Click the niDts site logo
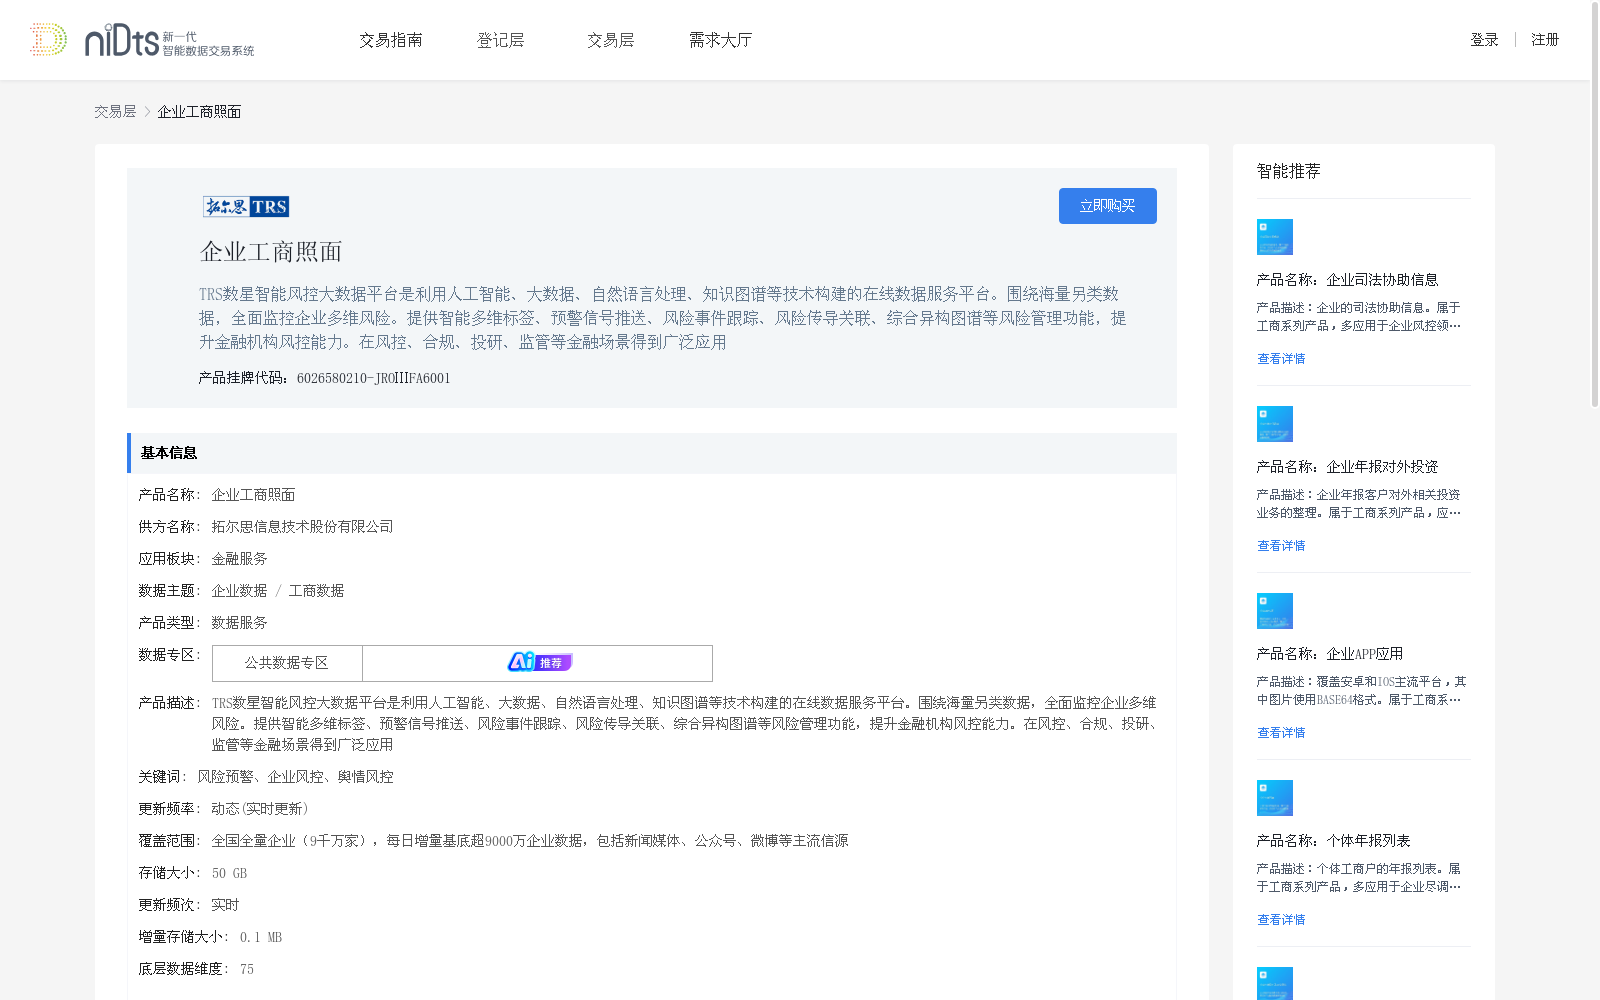Screen dimensions: 1600x1000 (x=169, y=40)
